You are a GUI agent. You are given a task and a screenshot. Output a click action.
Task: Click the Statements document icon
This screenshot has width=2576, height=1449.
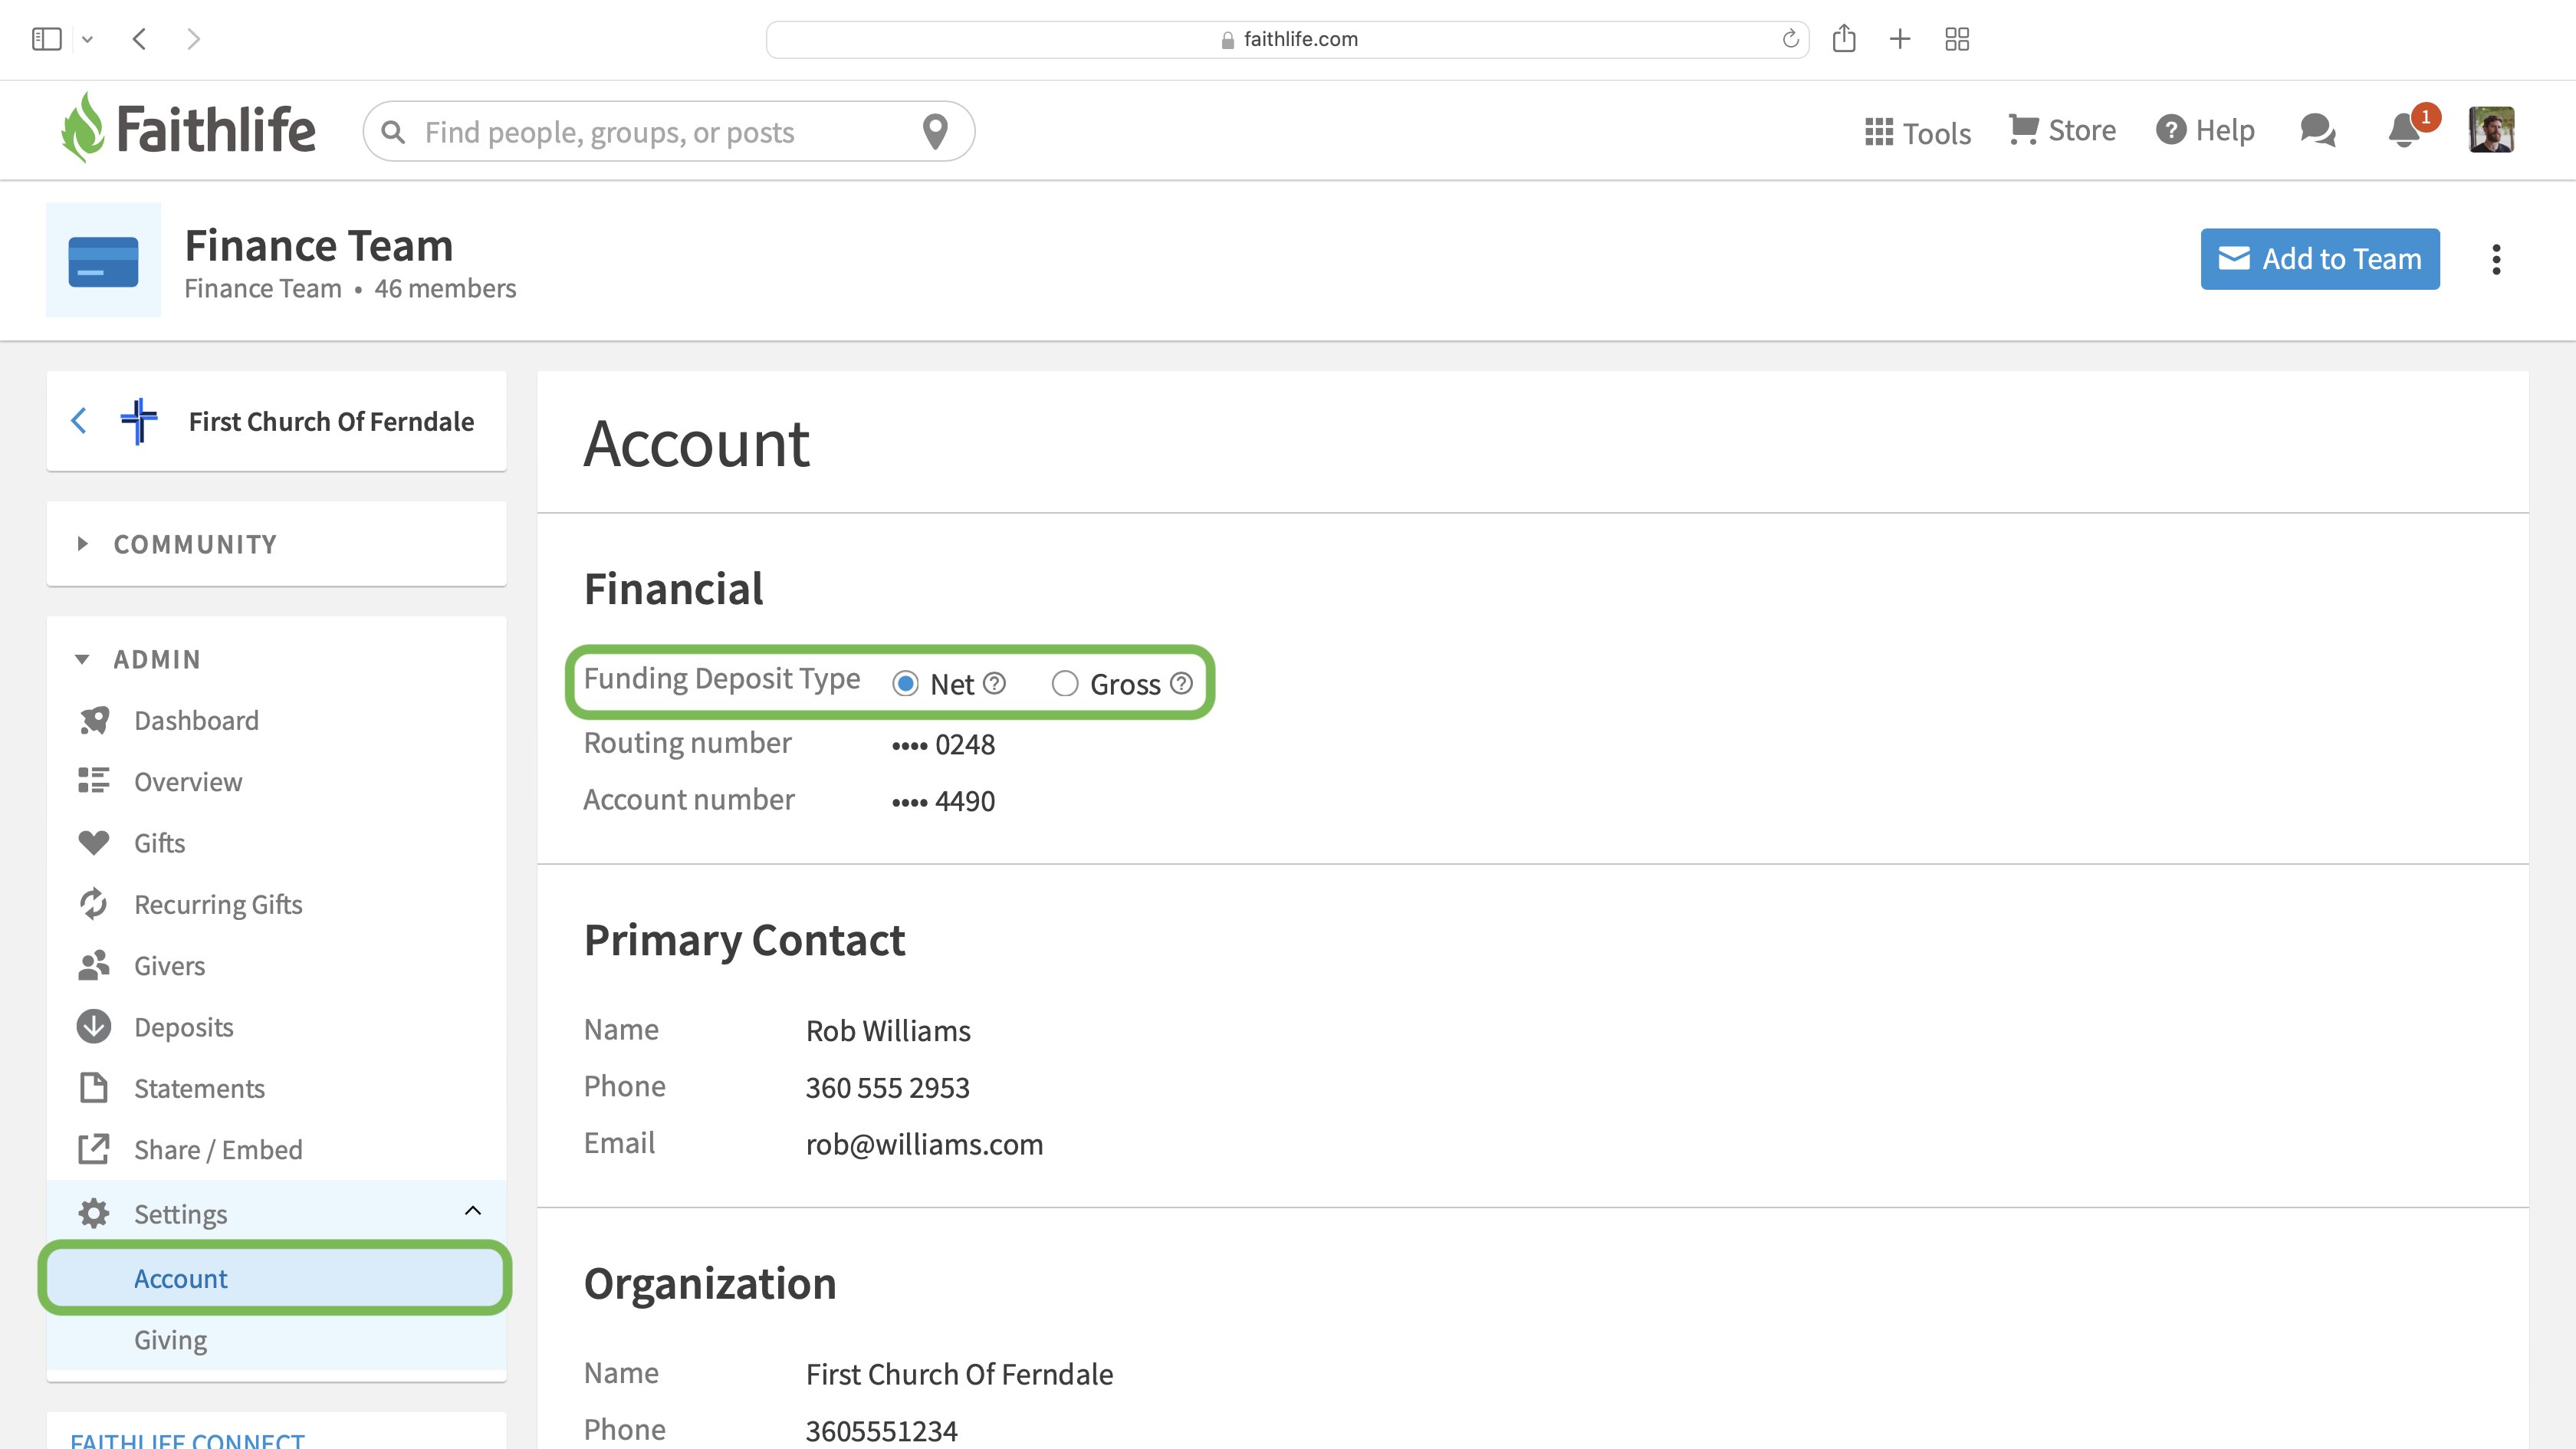pos(94,1088)
